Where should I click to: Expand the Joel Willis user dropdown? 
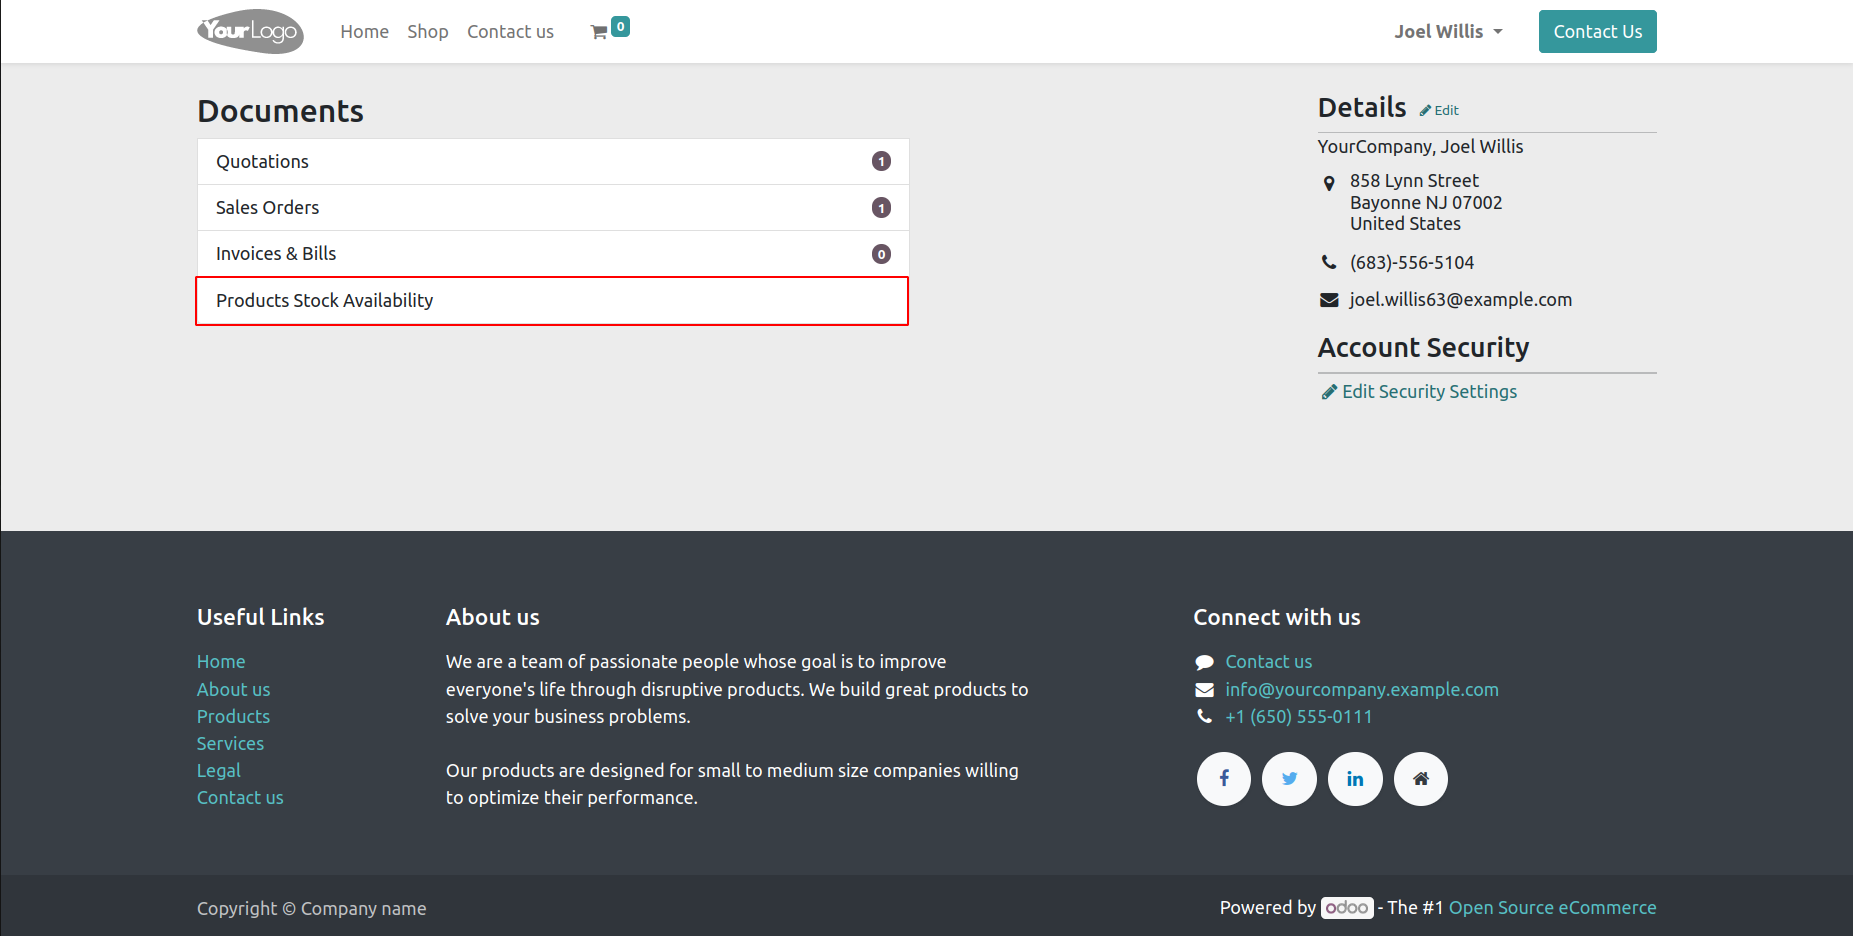[x=1448, y=32]
